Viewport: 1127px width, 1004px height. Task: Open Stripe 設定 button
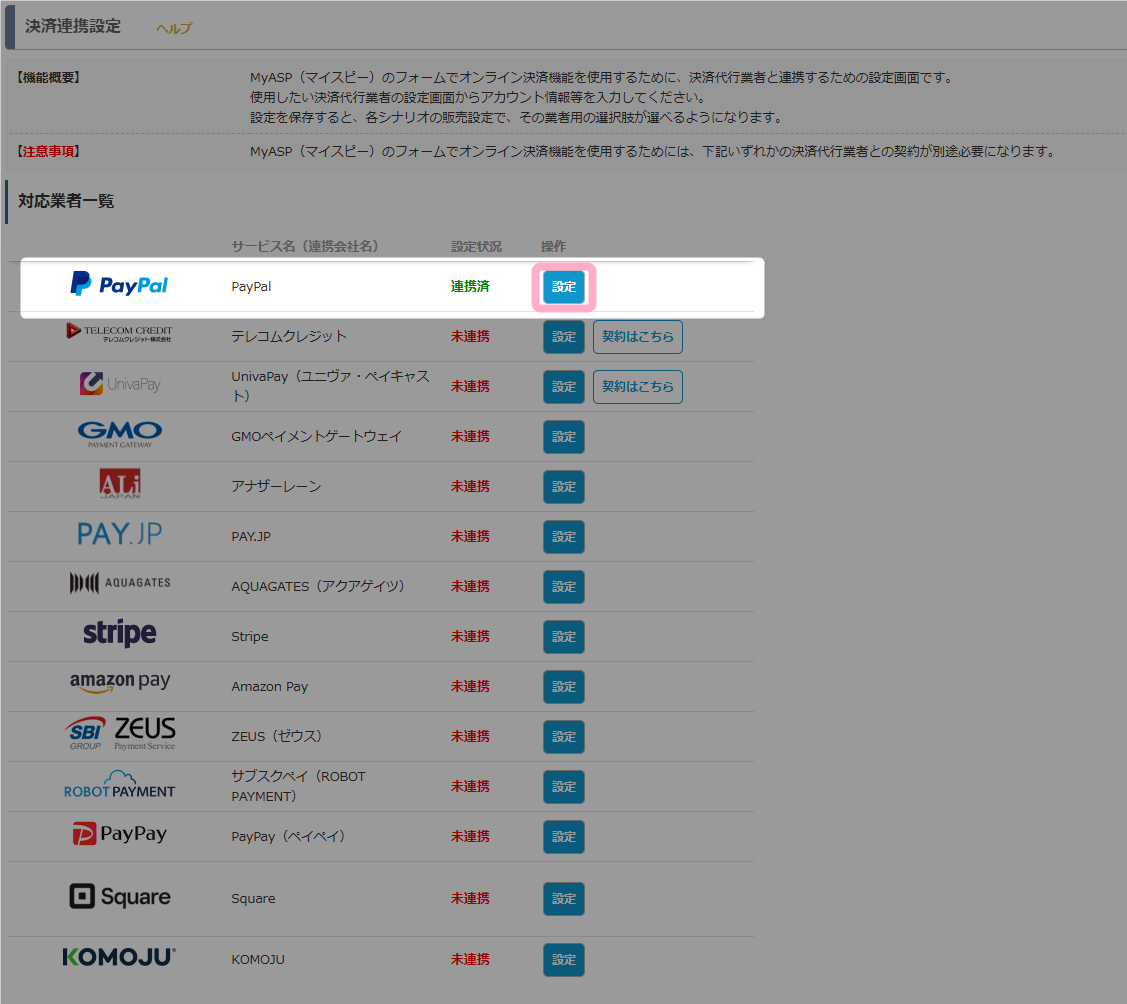tap(564, 637)
